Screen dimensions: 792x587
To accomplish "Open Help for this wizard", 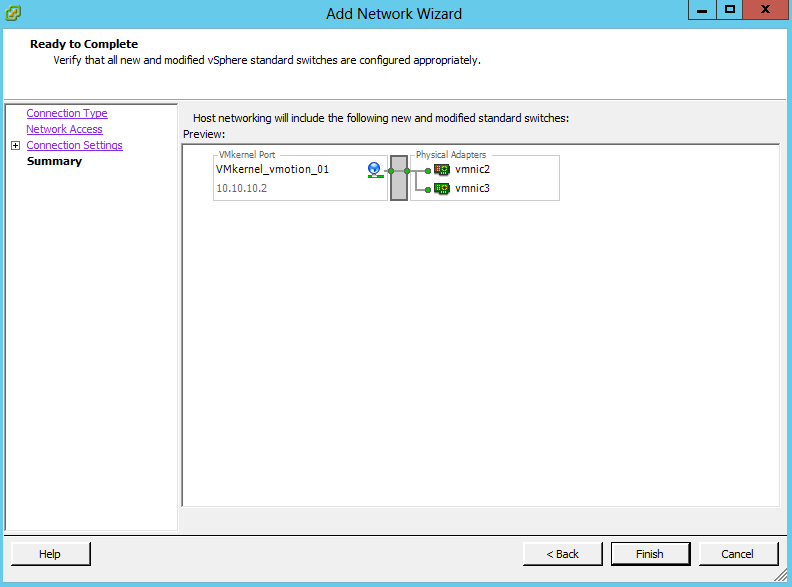I will pyautogui.click(x=51, y=554).
